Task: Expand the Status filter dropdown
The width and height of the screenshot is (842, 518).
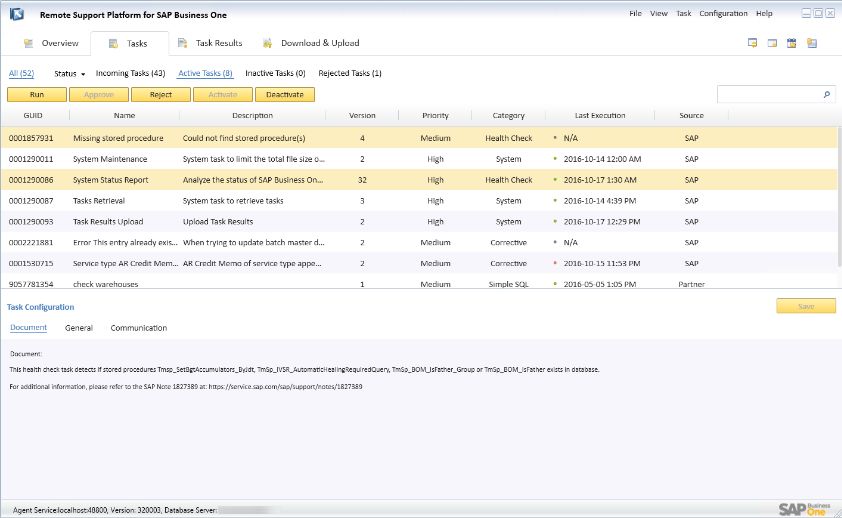Action: 69,74
